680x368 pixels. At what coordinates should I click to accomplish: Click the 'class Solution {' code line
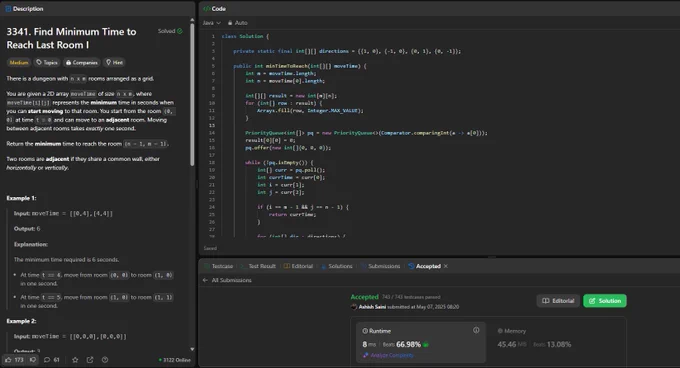point(245,36)
